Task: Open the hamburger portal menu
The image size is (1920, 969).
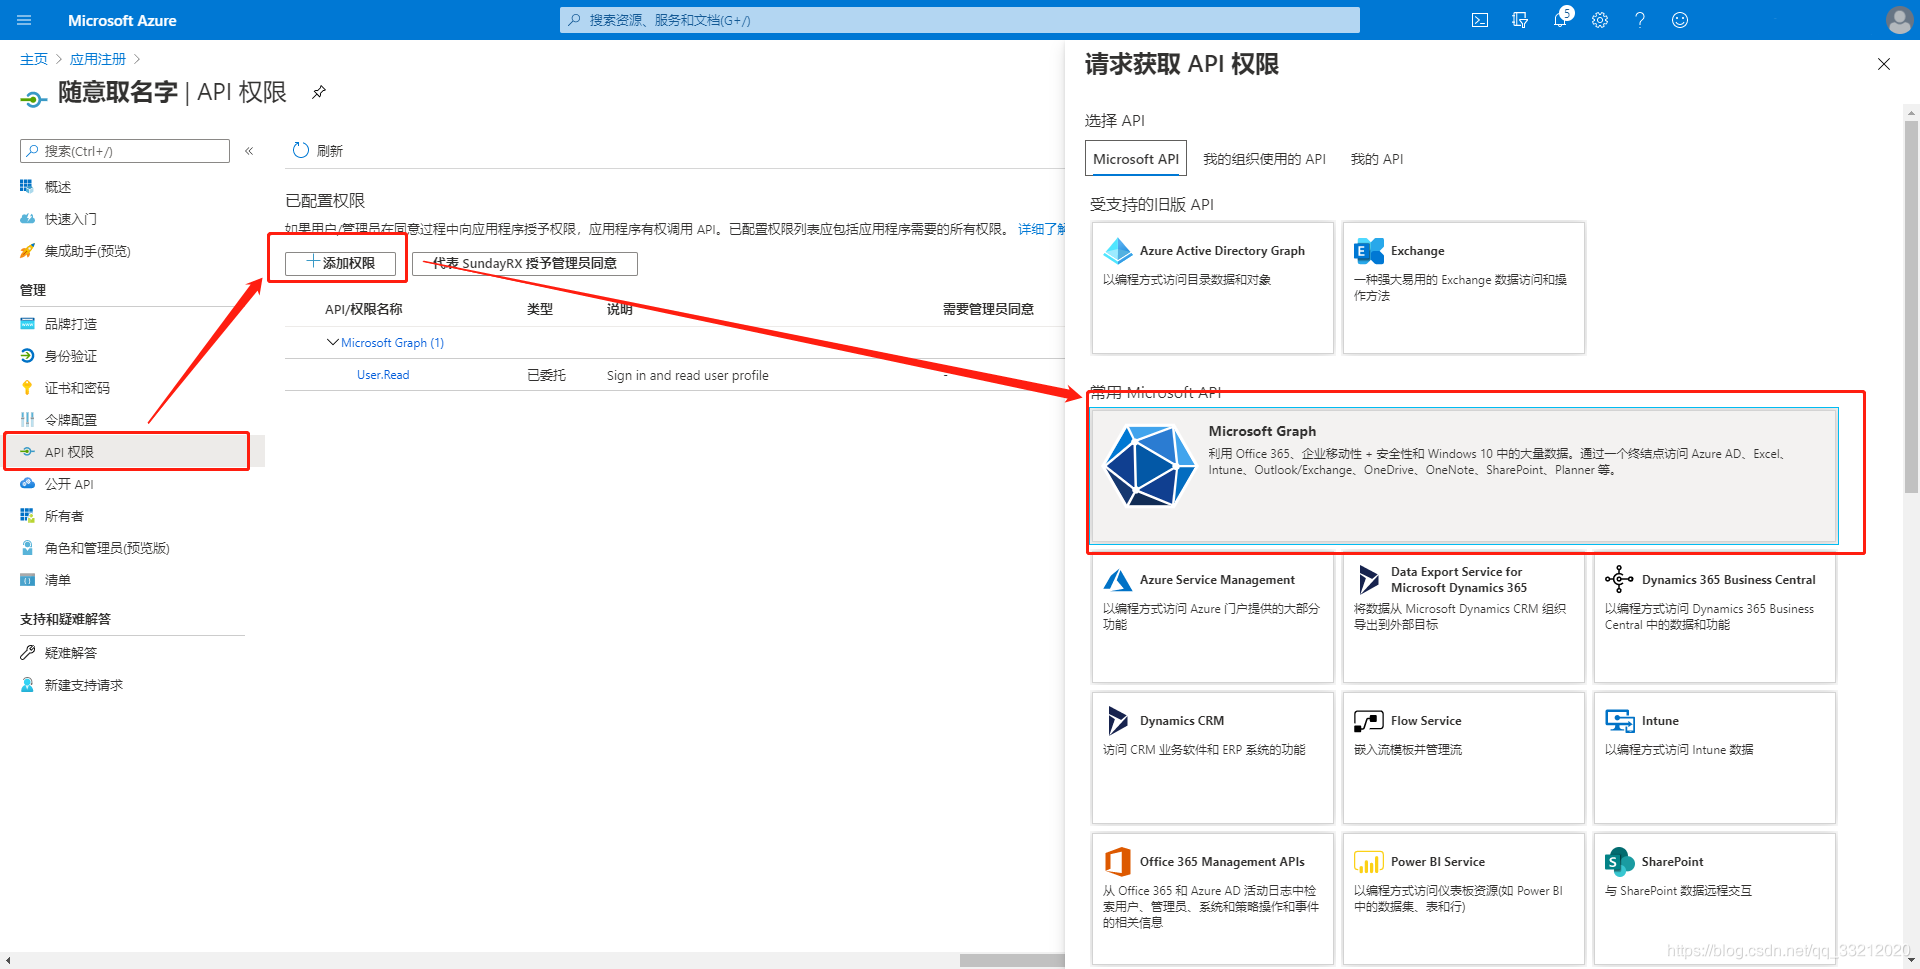Action: (x=24, y=20)
